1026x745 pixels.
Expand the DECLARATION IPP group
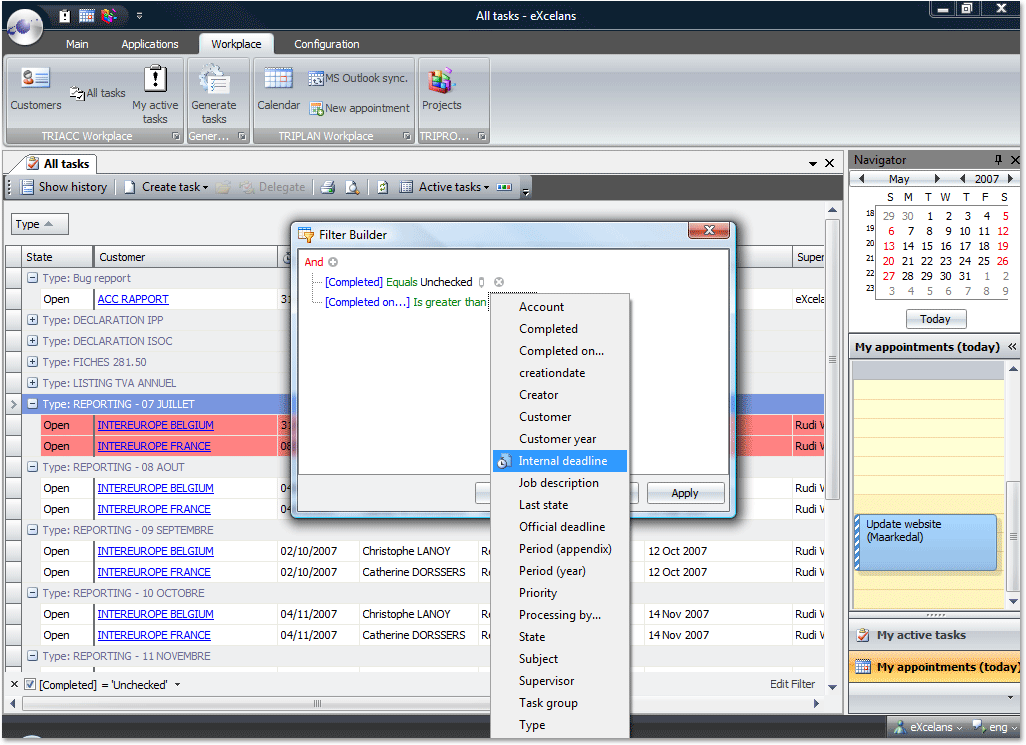coord(33,320)
